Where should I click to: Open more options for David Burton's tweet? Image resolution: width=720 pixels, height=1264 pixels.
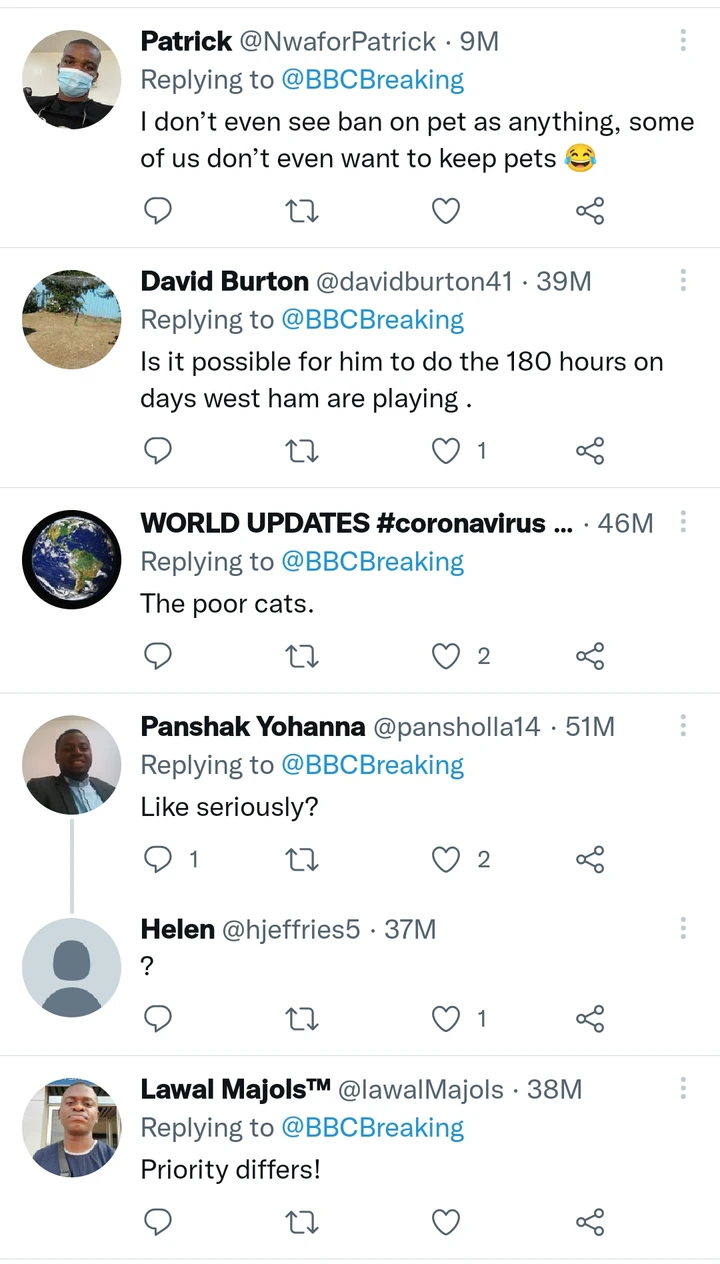click(683, 281)
